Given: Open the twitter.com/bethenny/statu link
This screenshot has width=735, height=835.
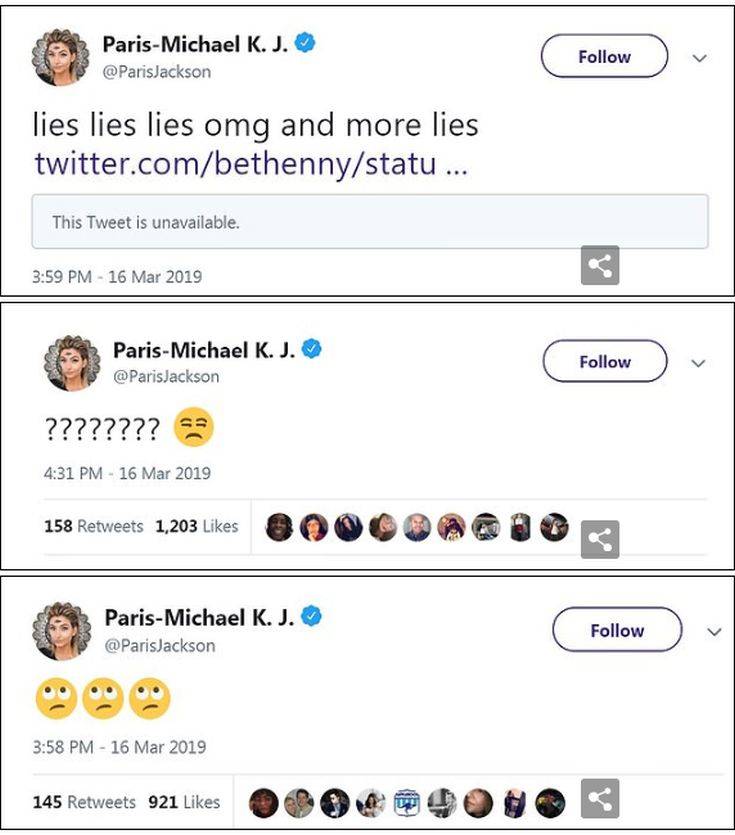Looking at the screenshot, I should point(235,163).
